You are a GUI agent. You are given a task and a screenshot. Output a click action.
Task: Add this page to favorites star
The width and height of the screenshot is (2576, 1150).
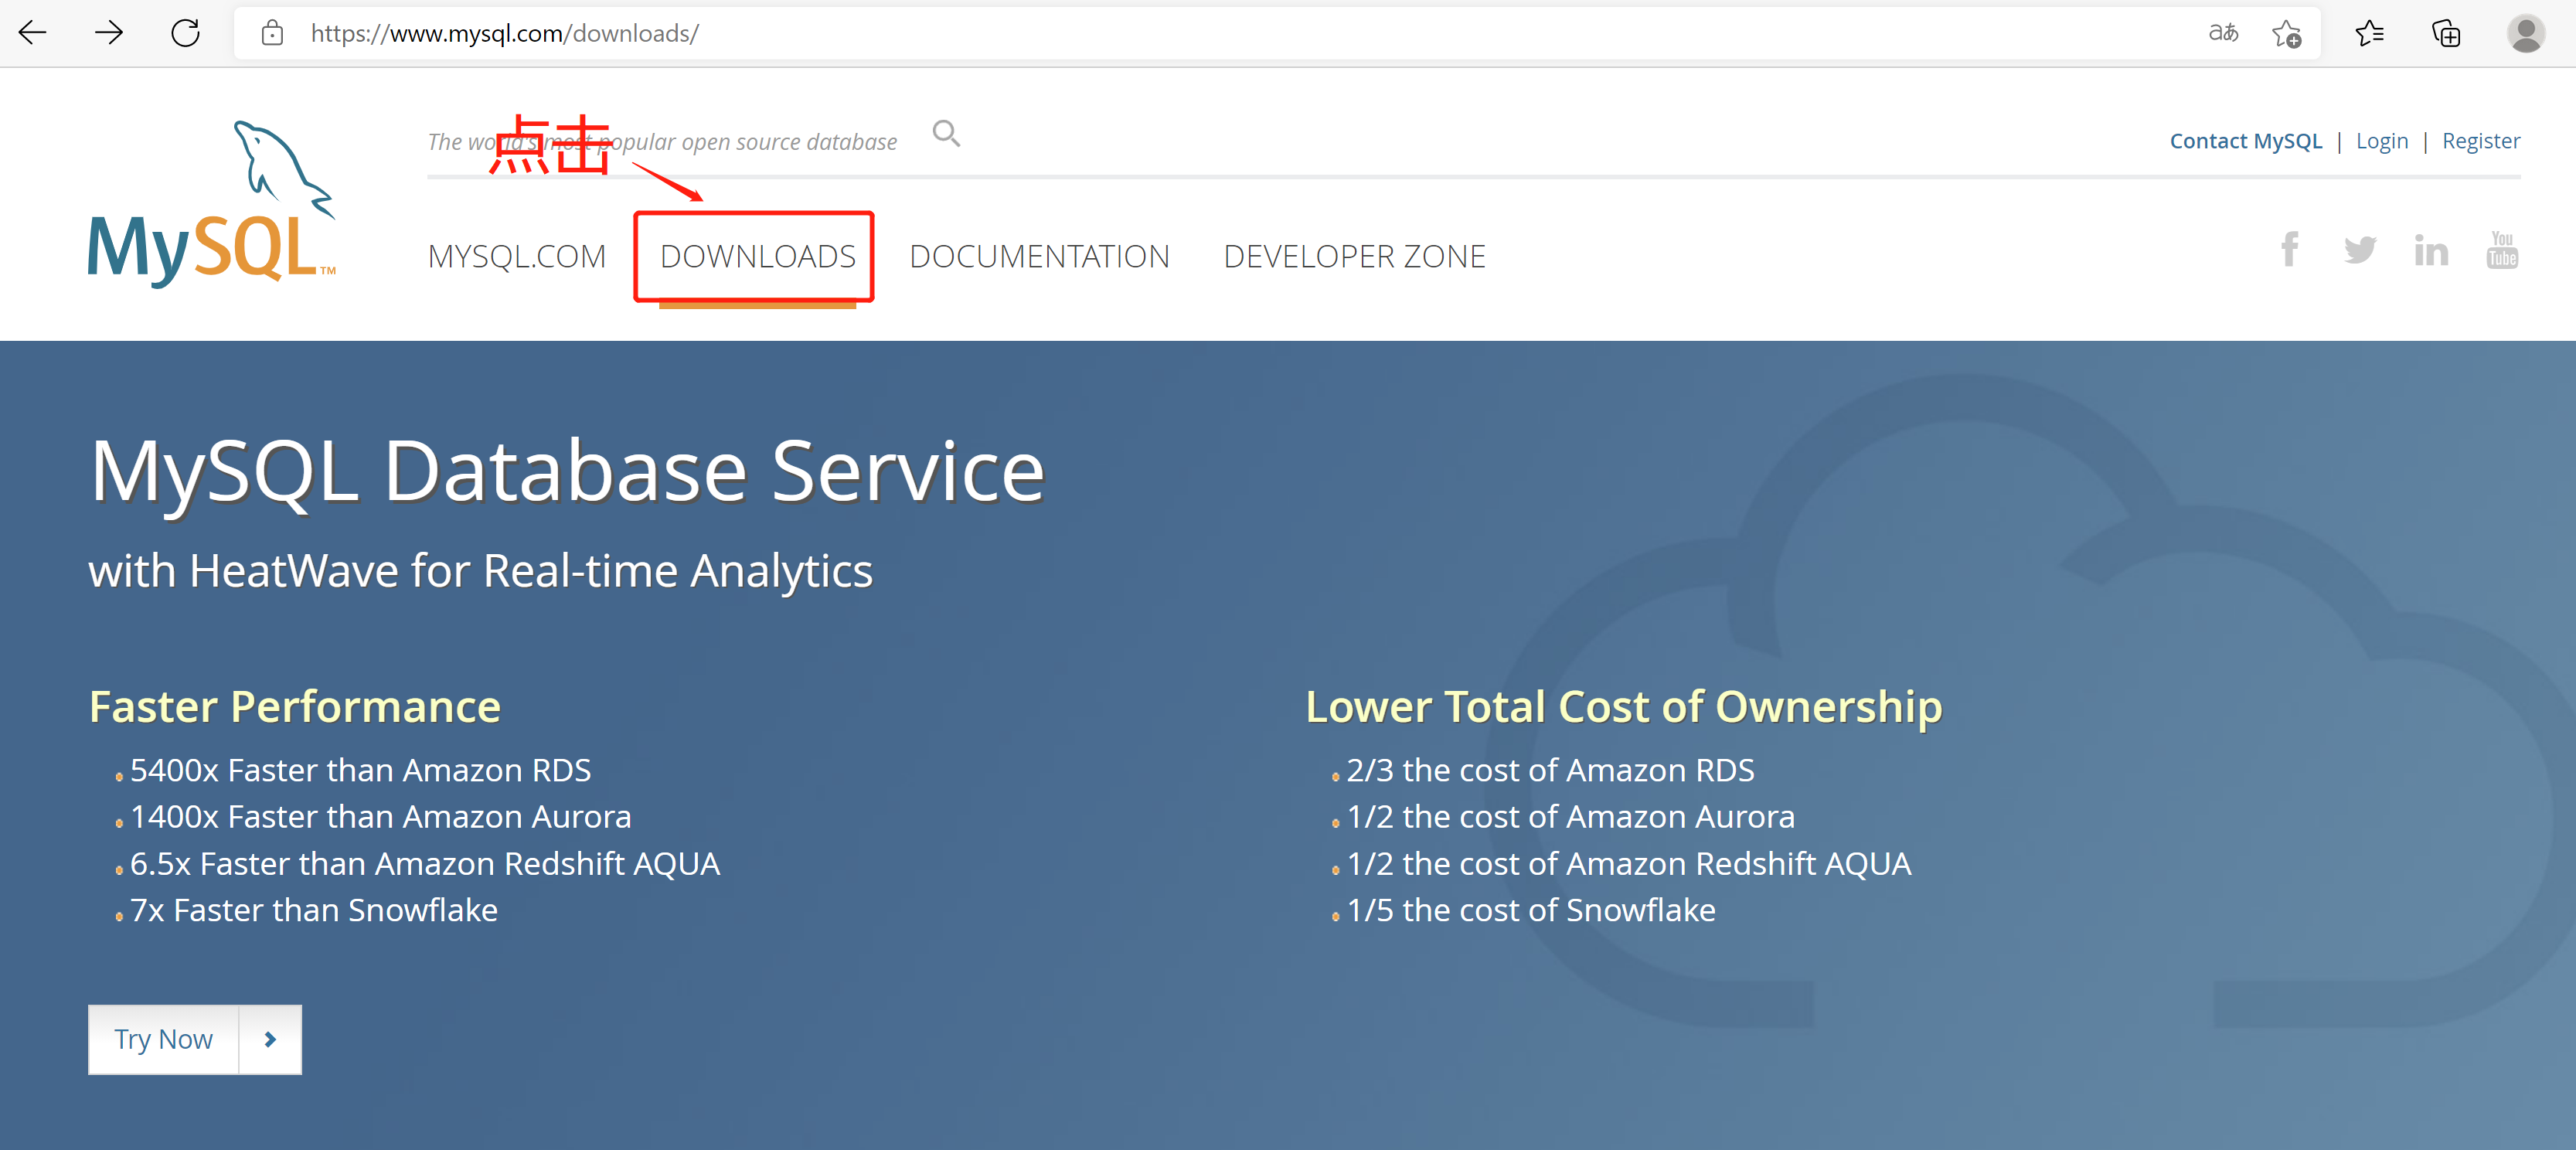[x=2286, y=33]
